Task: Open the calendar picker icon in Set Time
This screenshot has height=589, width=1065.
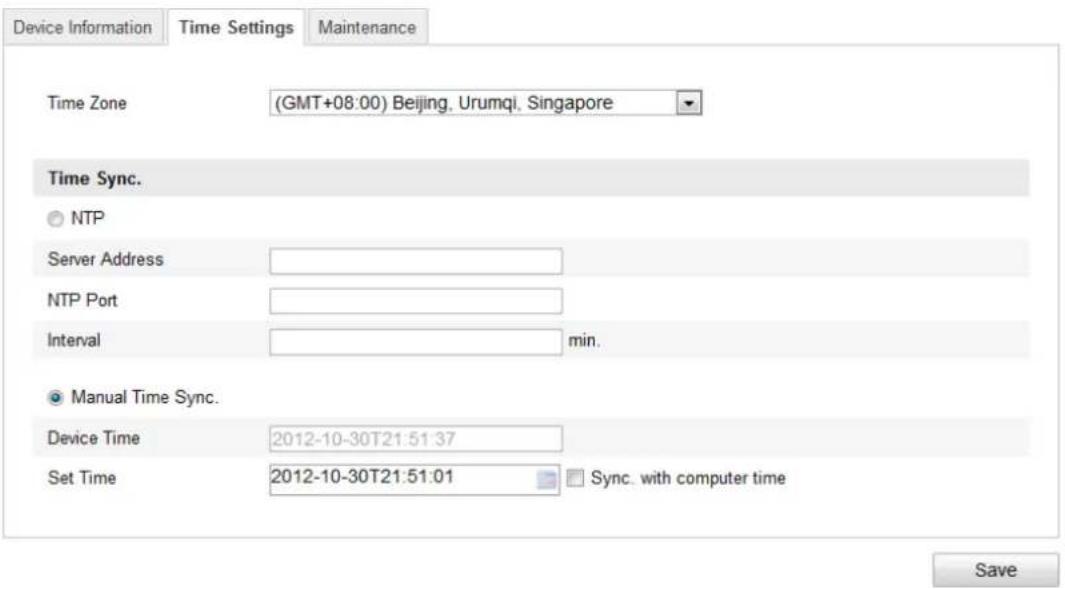Action: click(547, 480)
